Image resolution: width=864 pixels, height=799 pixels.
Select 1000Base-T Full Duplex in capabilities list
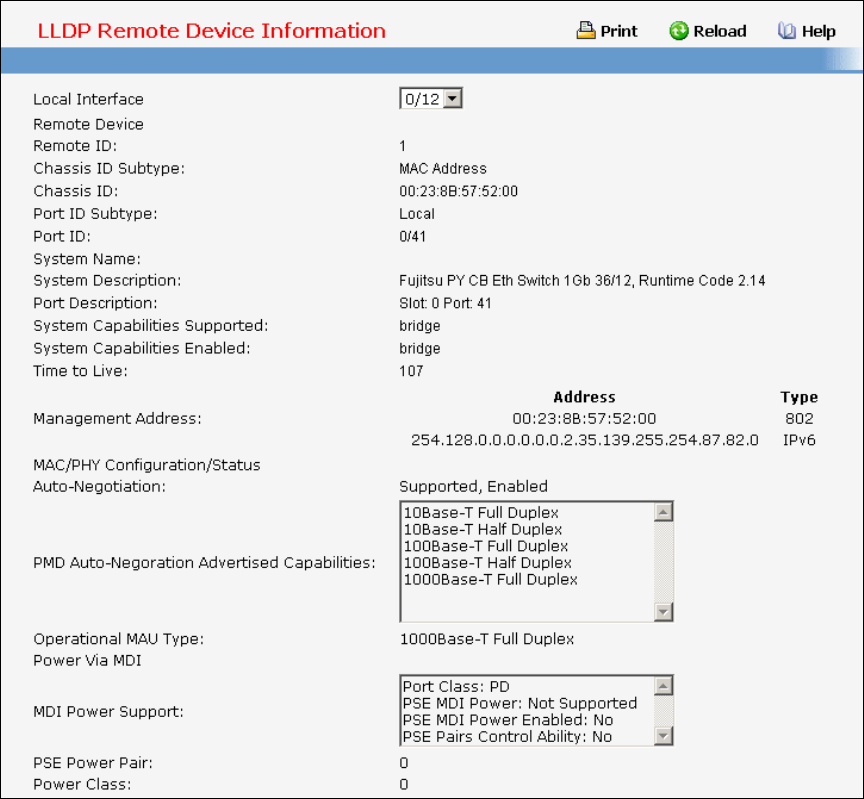coord(490,580)
